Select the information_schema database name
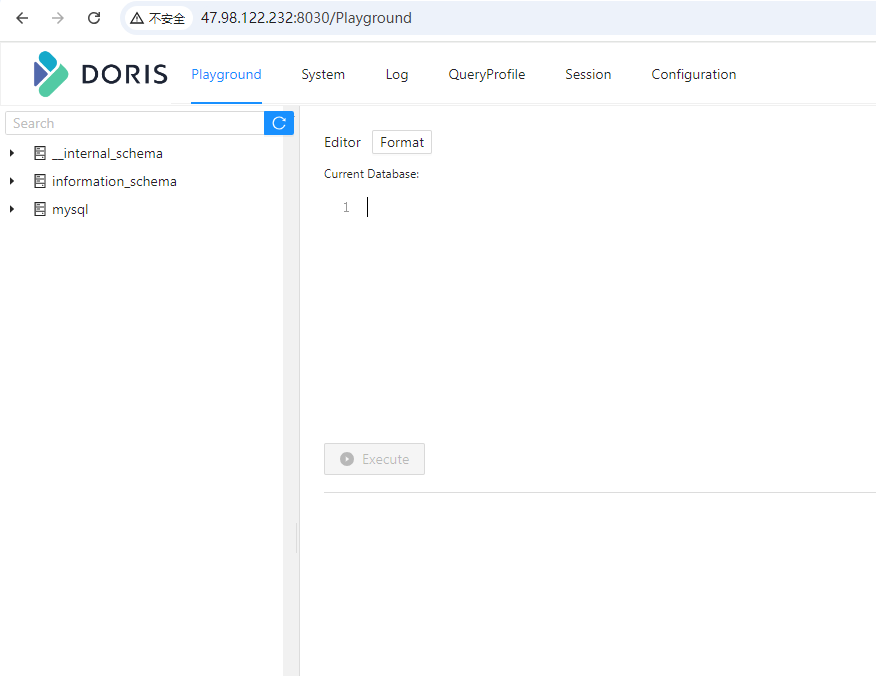 pyautogui.click(x=114, y=181)
